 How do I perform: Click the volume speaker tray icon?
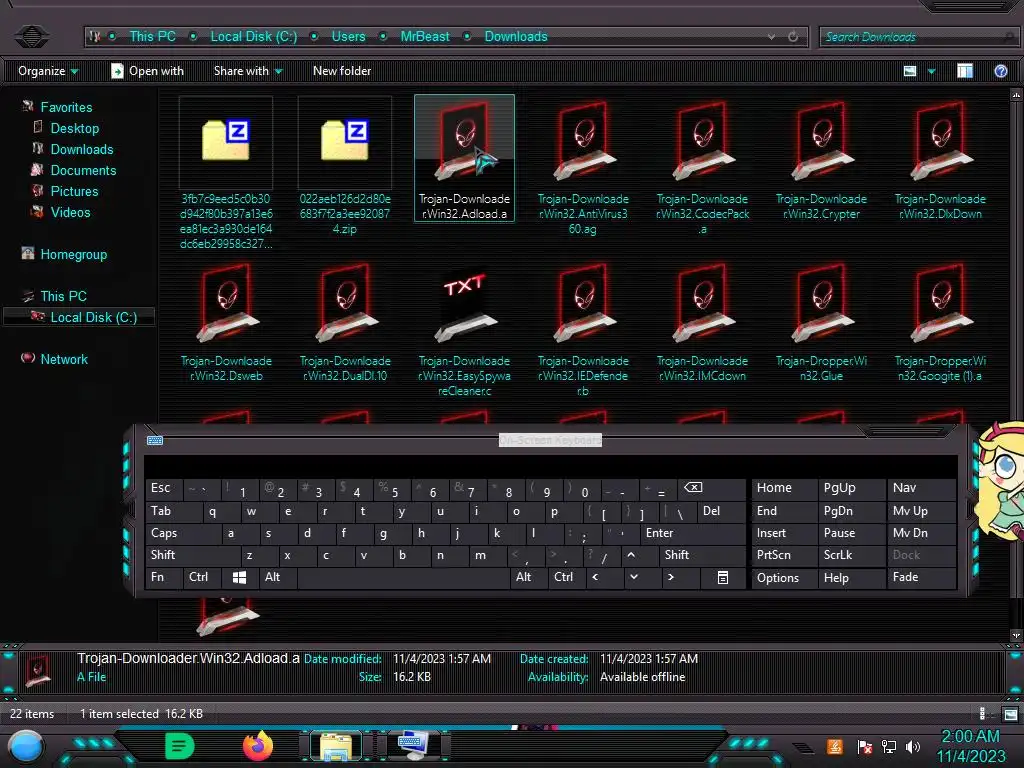(913, 746)
